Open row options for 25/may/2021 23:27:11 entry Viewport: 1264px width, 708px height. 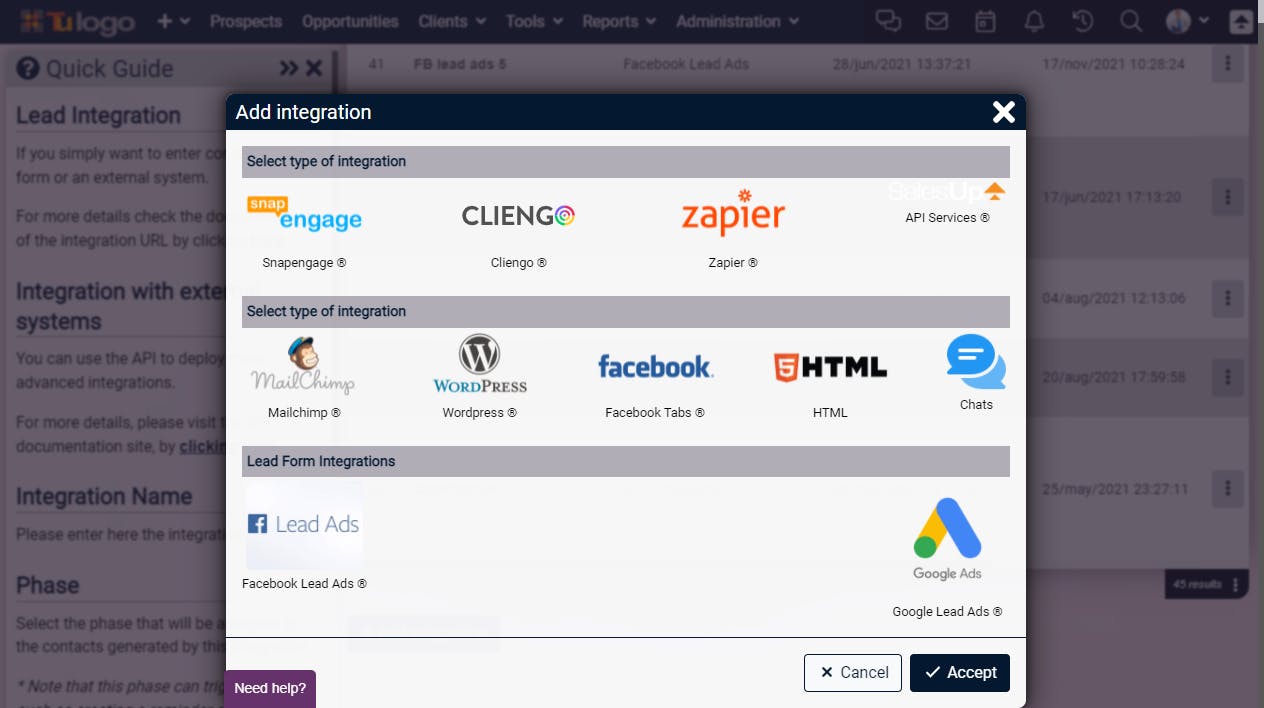(1228, 489)
